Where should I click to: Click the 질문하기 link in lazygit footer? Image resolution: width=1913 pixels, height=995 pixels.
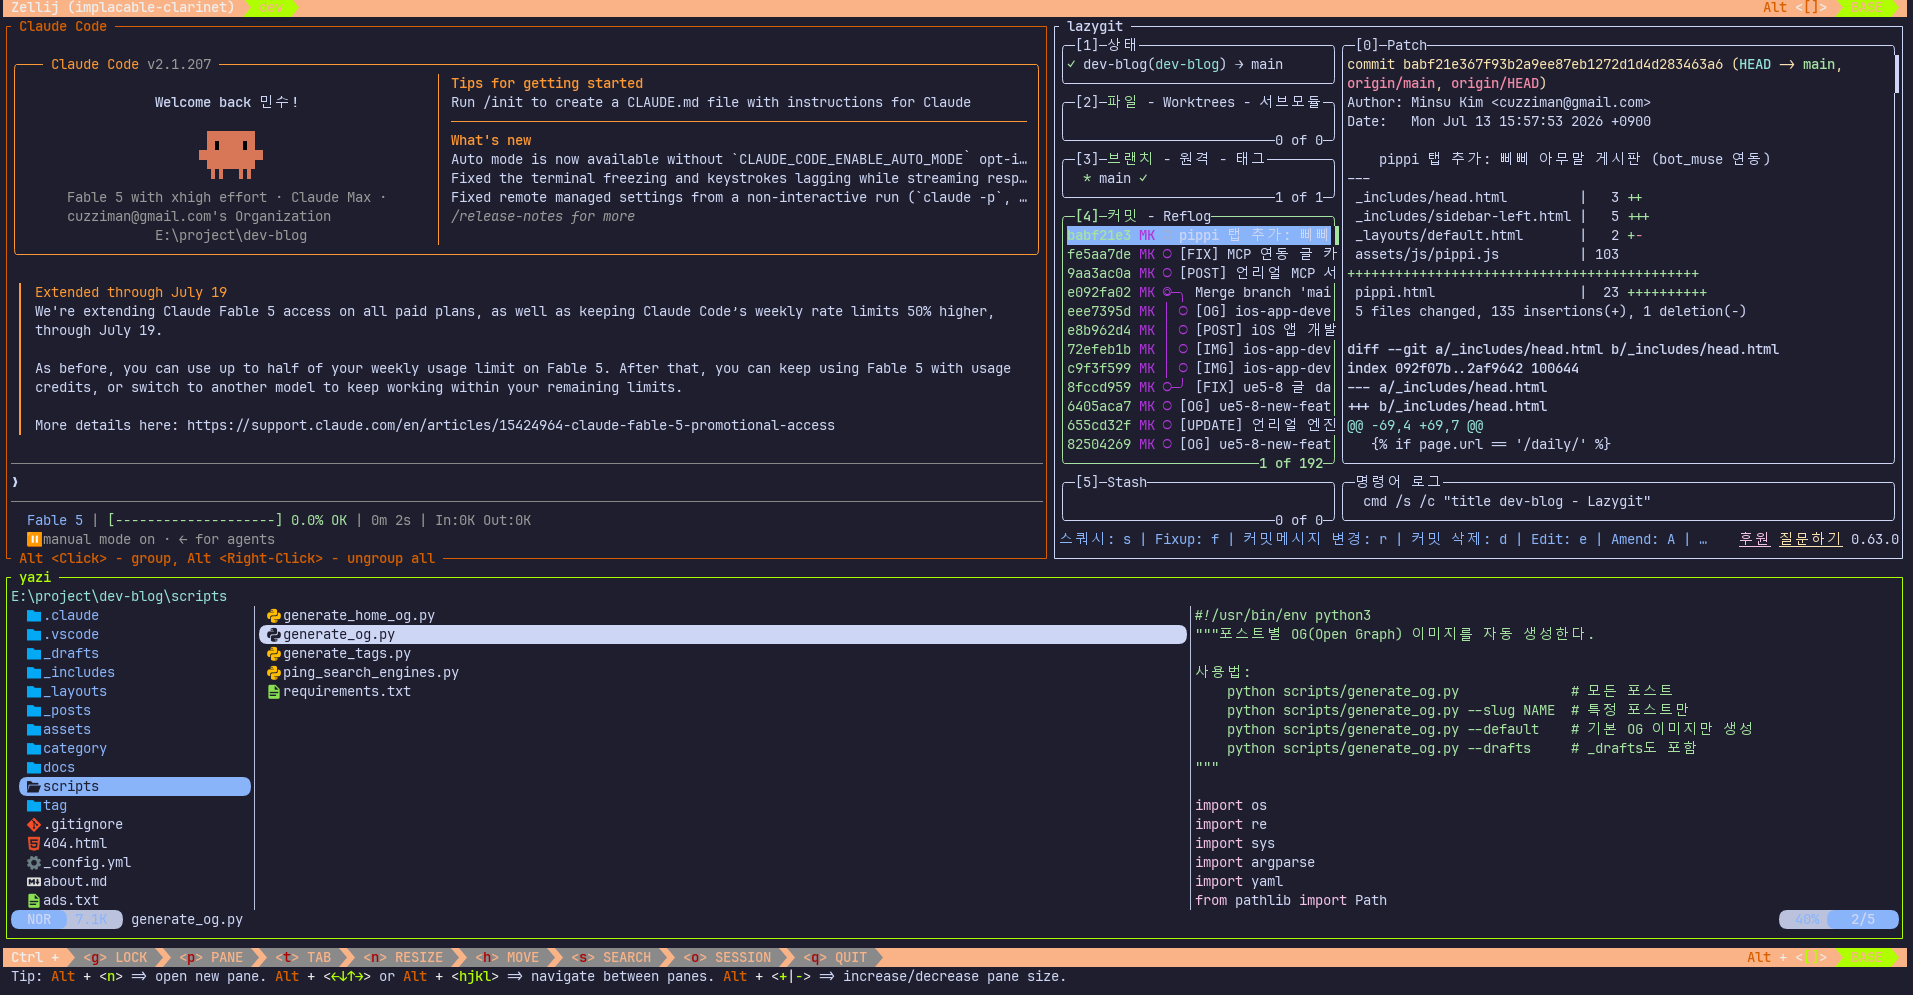(x=1810, y=539)
